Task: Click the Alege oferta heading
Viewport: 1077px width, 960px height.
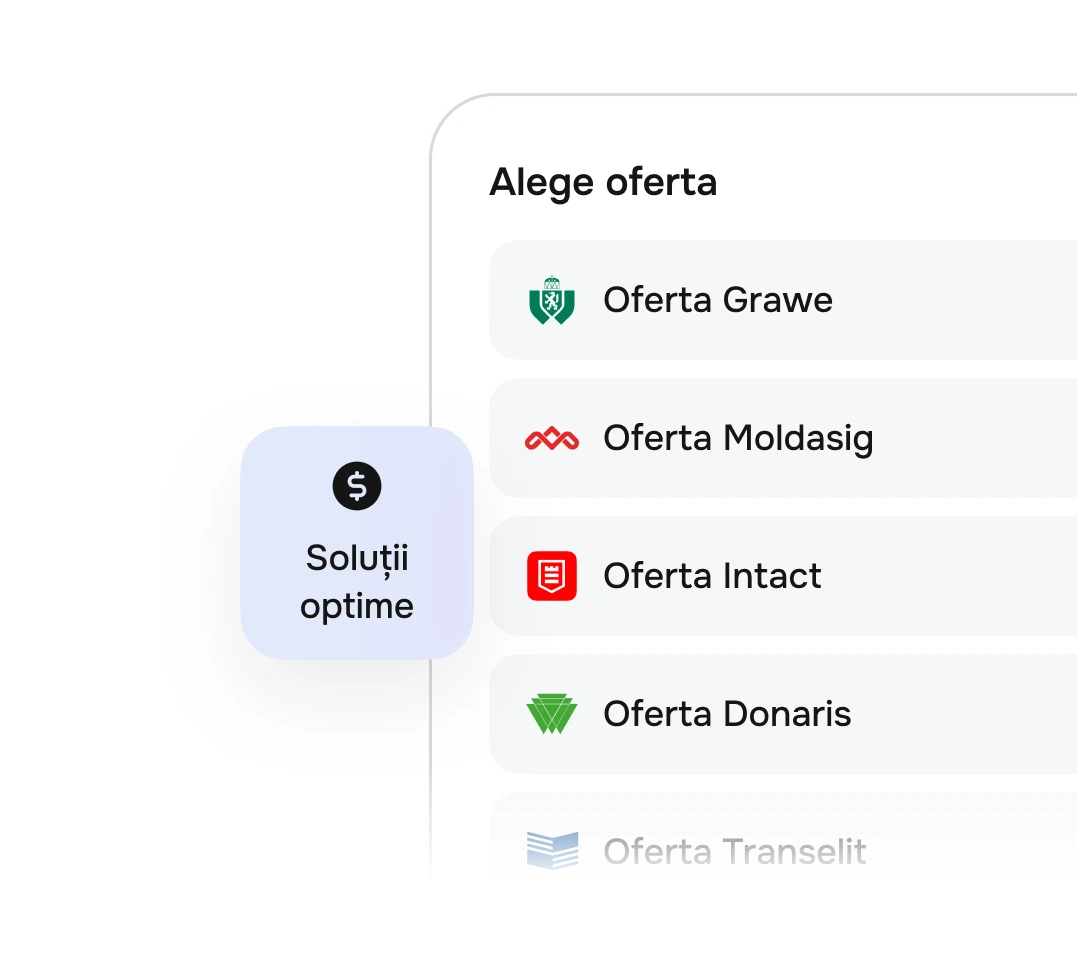Action: pos(603,183)
